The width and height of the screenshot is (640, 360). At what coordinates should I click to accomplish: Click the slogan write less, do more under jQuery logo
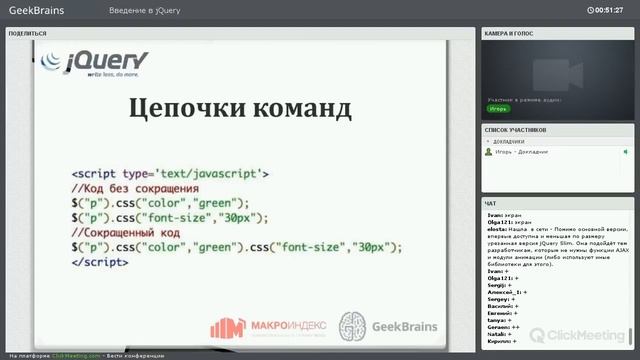click(113, 74)
